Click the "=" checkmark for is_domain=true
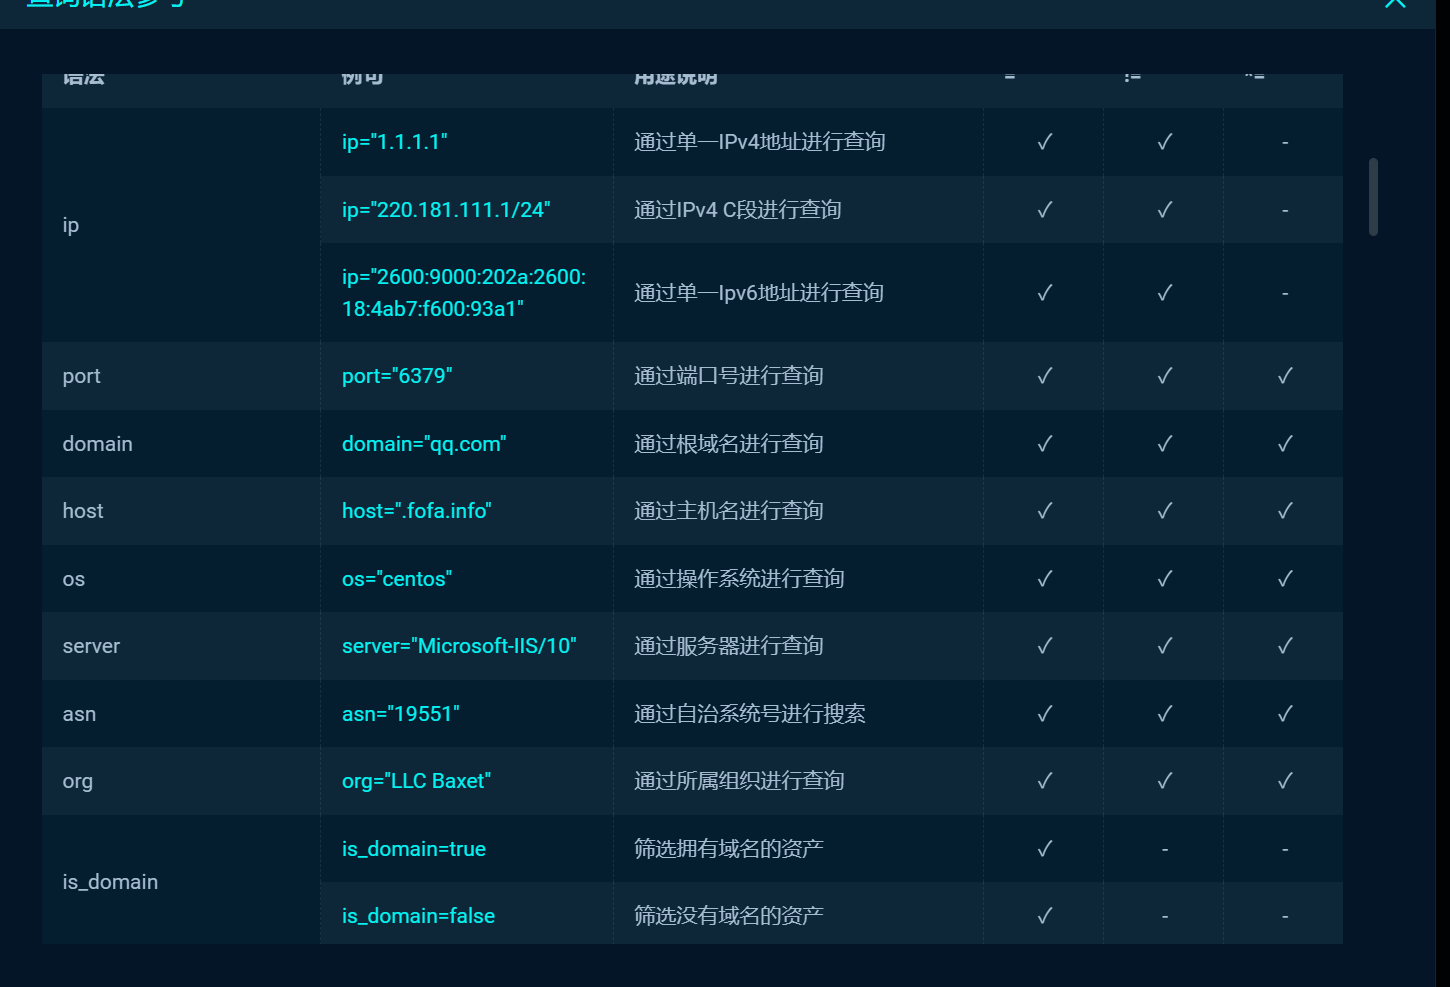The image size is (1450, 987). (x=1043, y=848)
